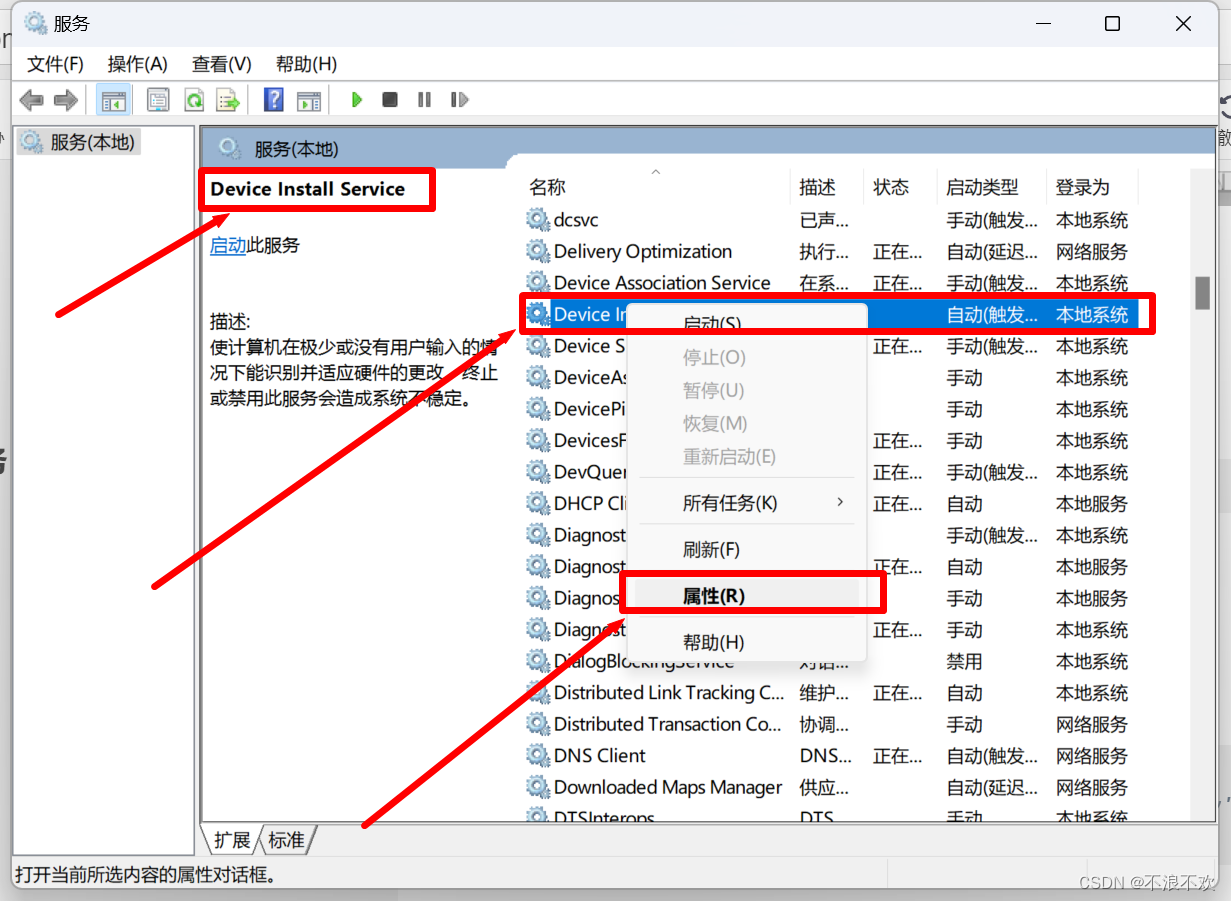The width and height of the screenshot is (1231, 901).
Task: Pause the service with toolbar pause icon
Action: [x=424, y=100]
